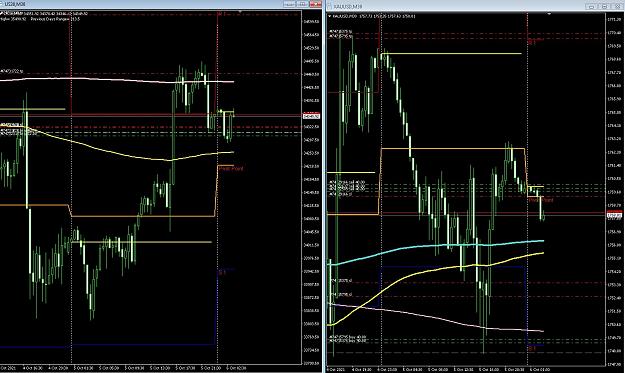Close the XAUUSD chart window
Viewport: 625px width, 373px height.
(x=617, y=6)
